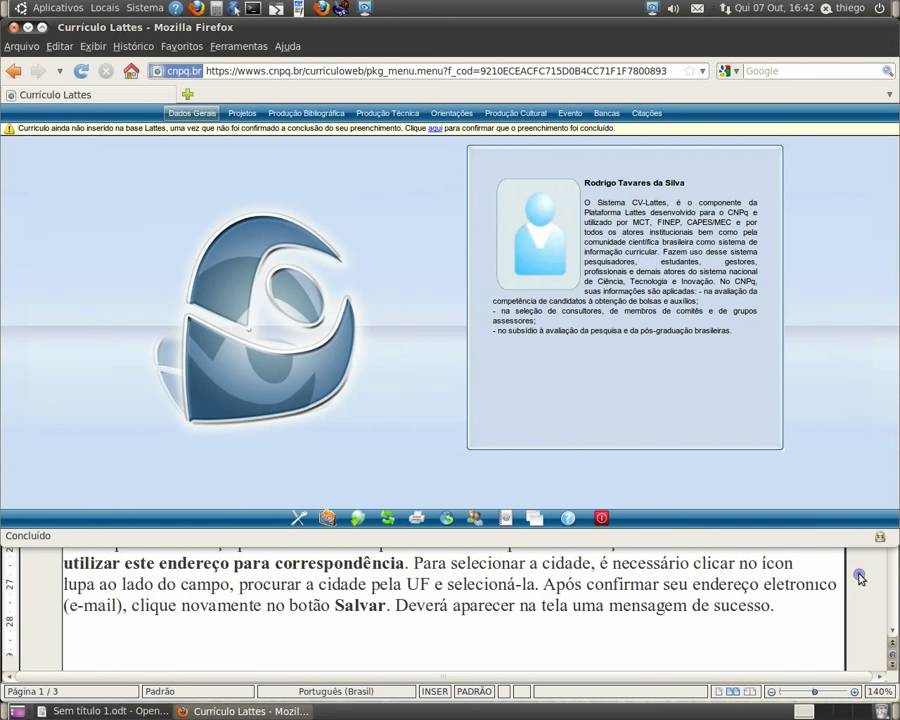Select single-page view layout in the Writer status bar

point(718,691)
